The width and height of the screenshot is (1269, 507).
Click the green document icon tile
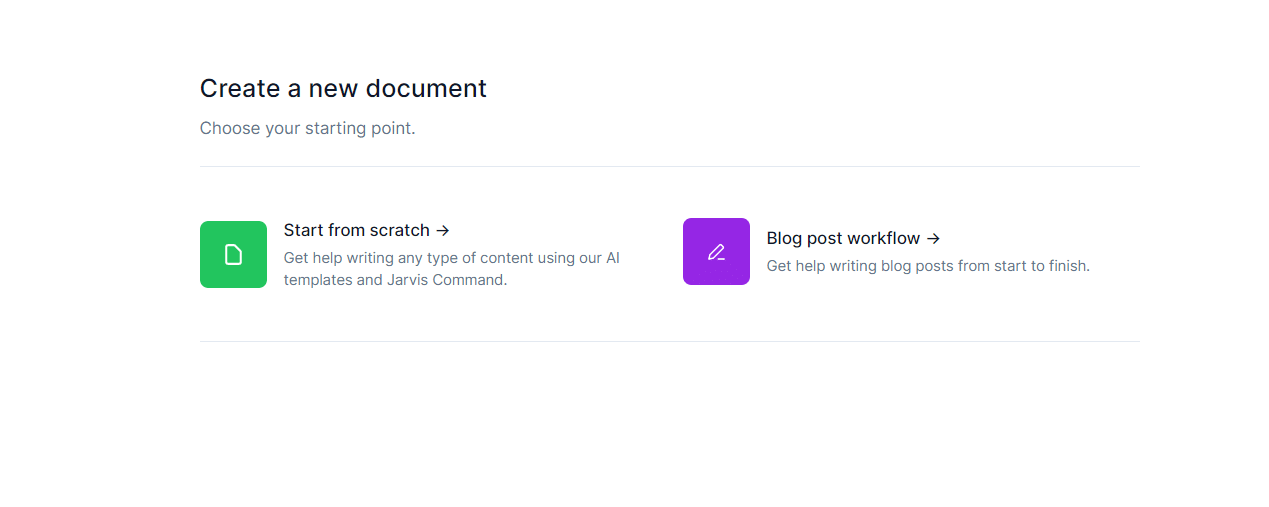(233, 254)
